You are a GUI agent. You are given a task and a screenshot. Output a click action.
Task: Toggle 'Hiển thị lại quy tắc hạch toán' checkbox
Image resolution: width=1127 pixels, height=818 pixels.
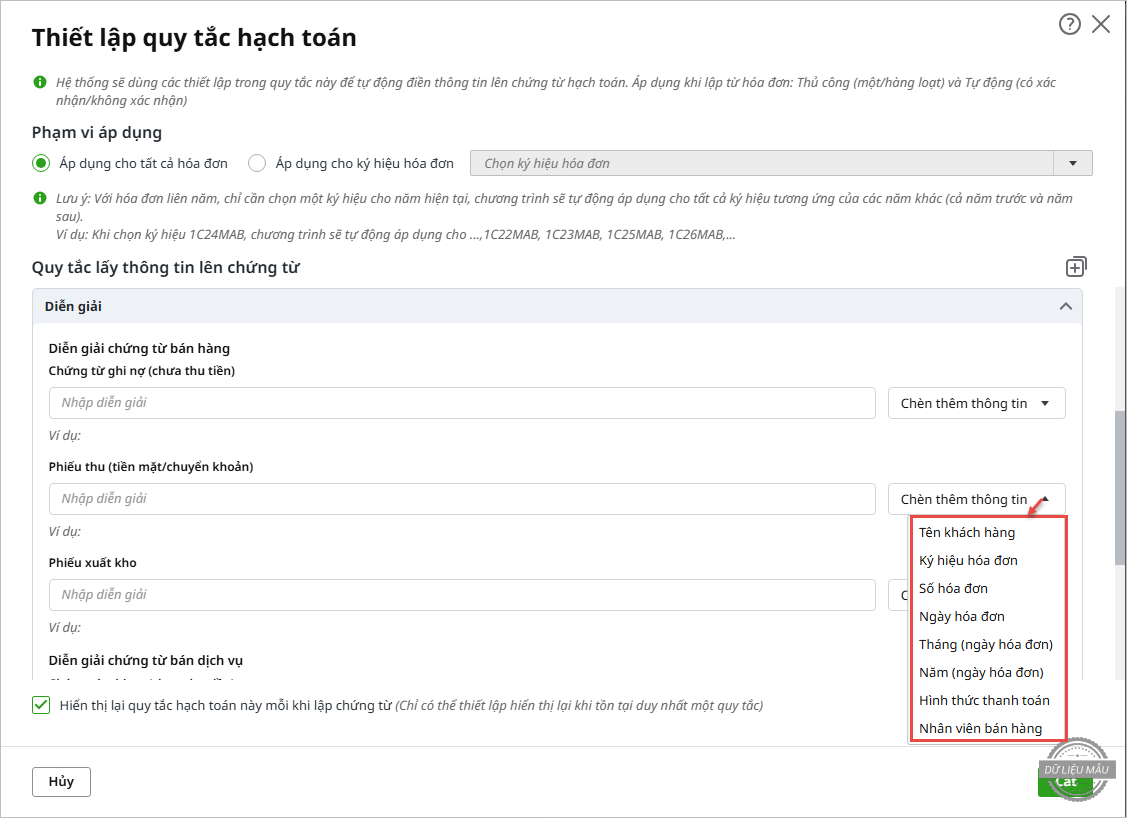click(x=41, y=705)
